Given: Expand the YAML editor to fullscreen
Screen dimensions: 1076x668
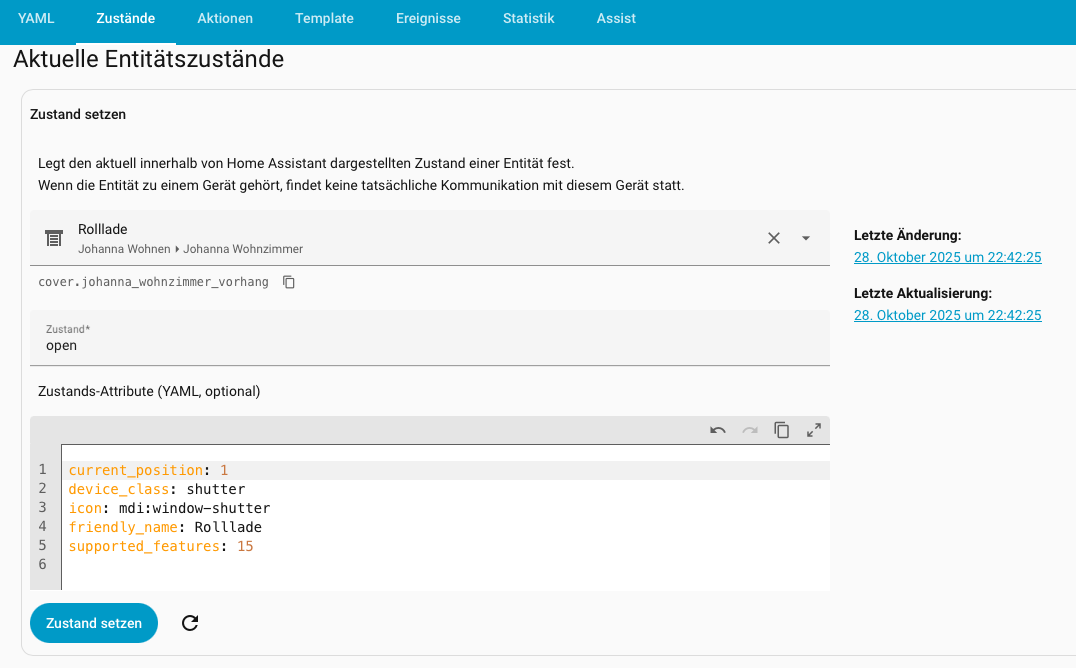Looking at the screenshot, I should [814, 430].
